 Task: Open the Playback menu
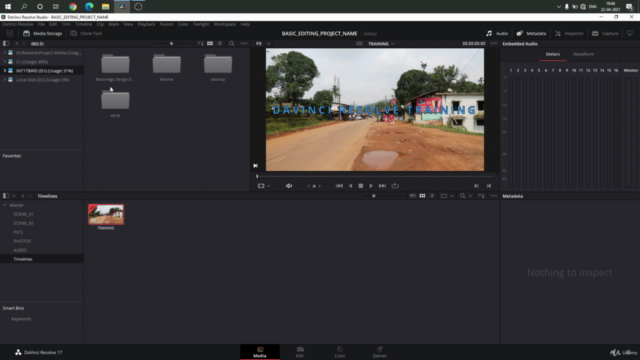tap(146, 24)
